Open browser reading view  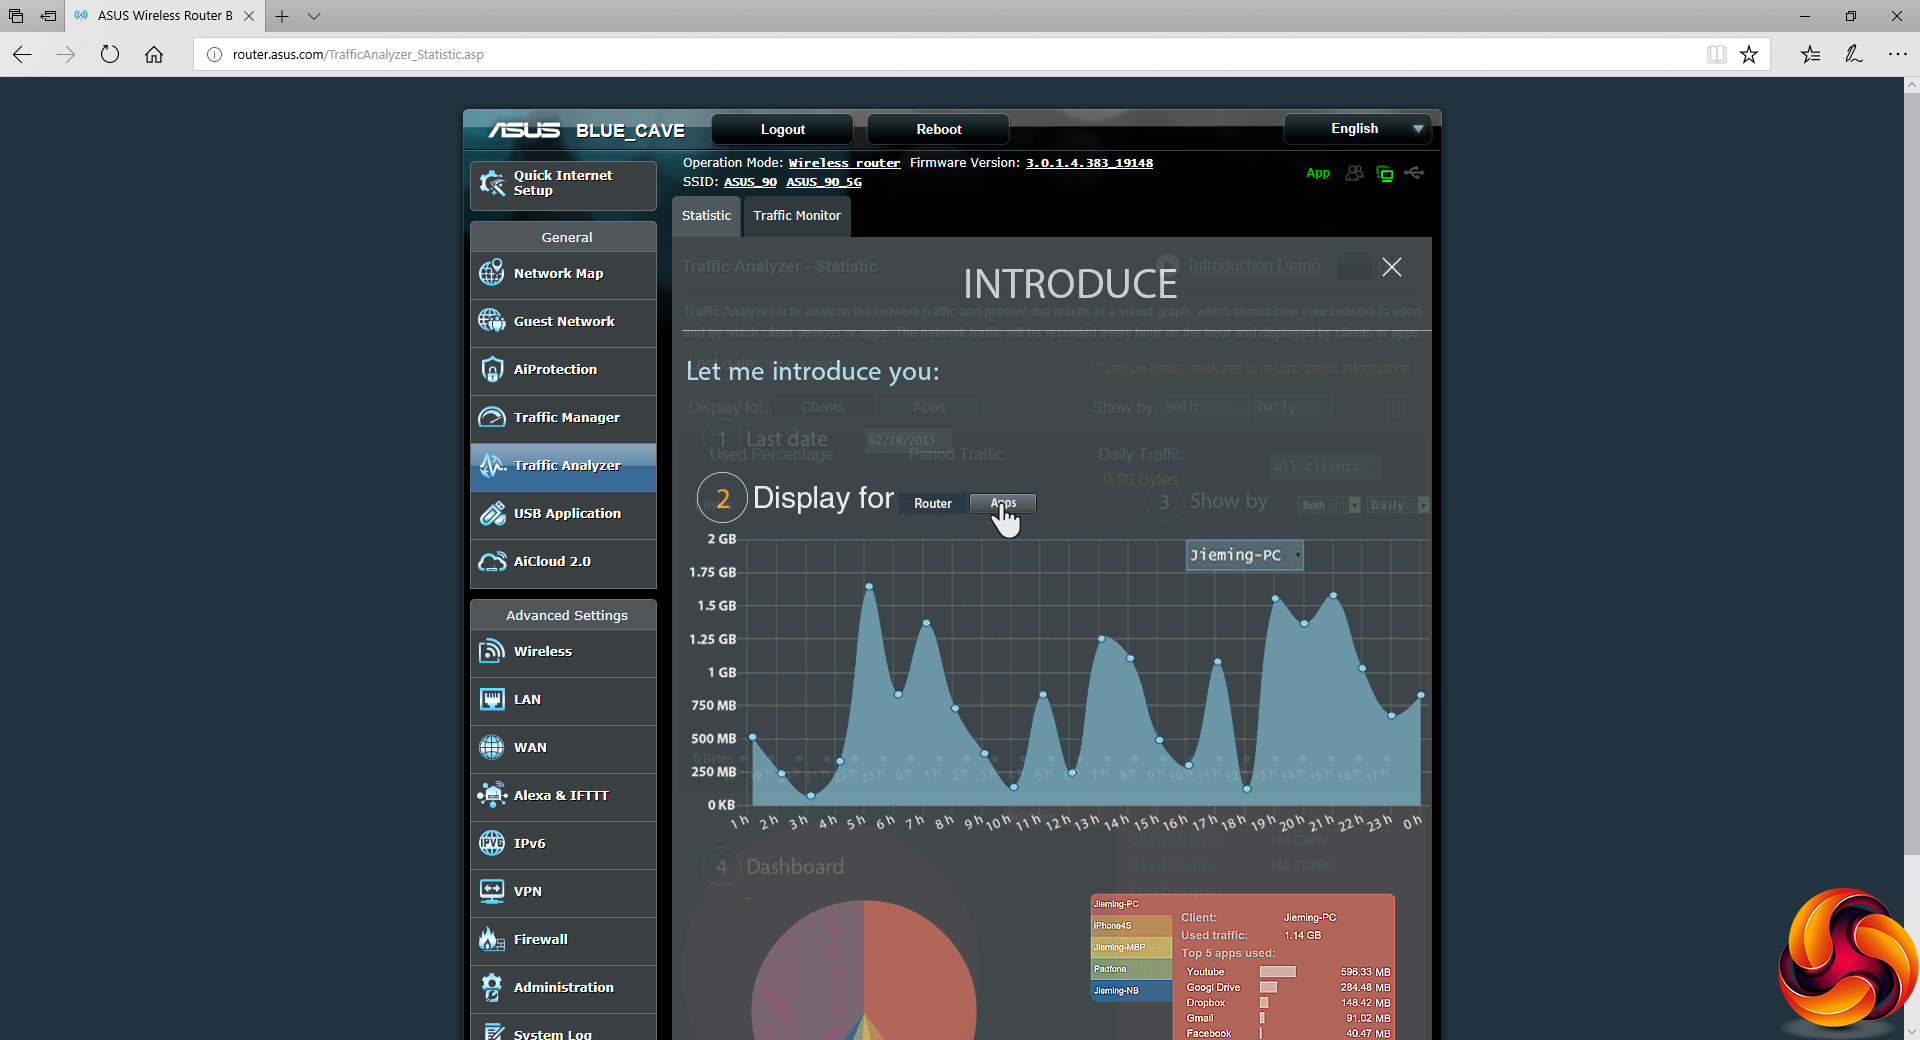pyautogui.click(x=1716, y=54)
